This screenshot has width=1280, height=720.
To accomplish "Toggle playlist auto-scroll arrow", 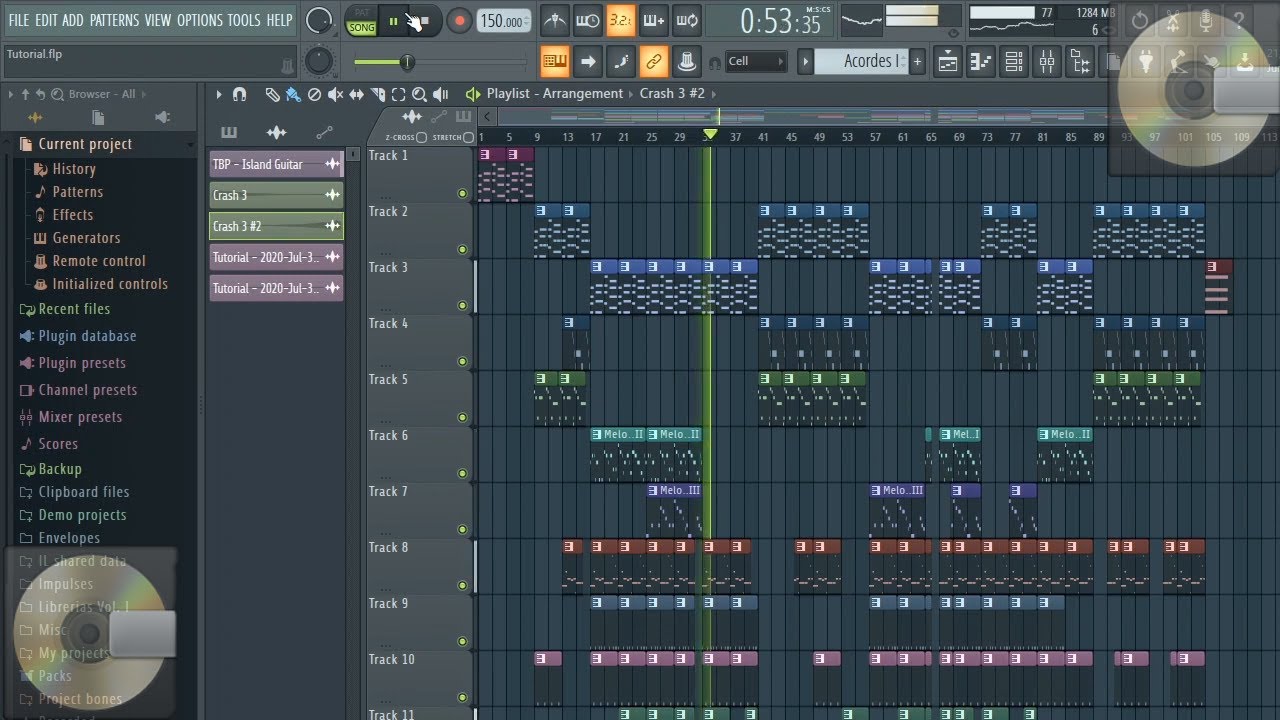I will 587,62.
